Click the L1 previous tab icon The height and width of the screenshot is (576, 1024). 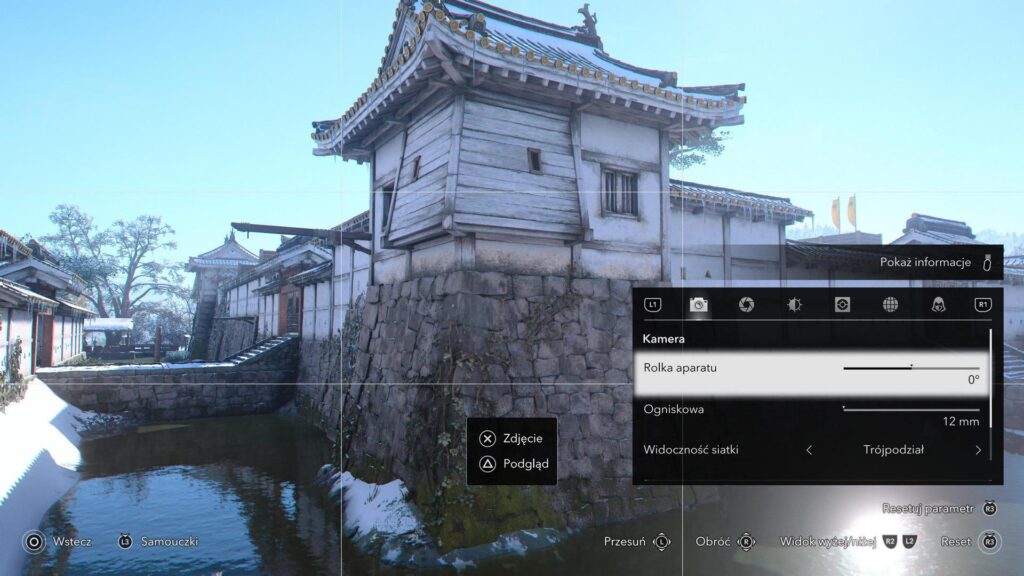(x=653, y=305)
